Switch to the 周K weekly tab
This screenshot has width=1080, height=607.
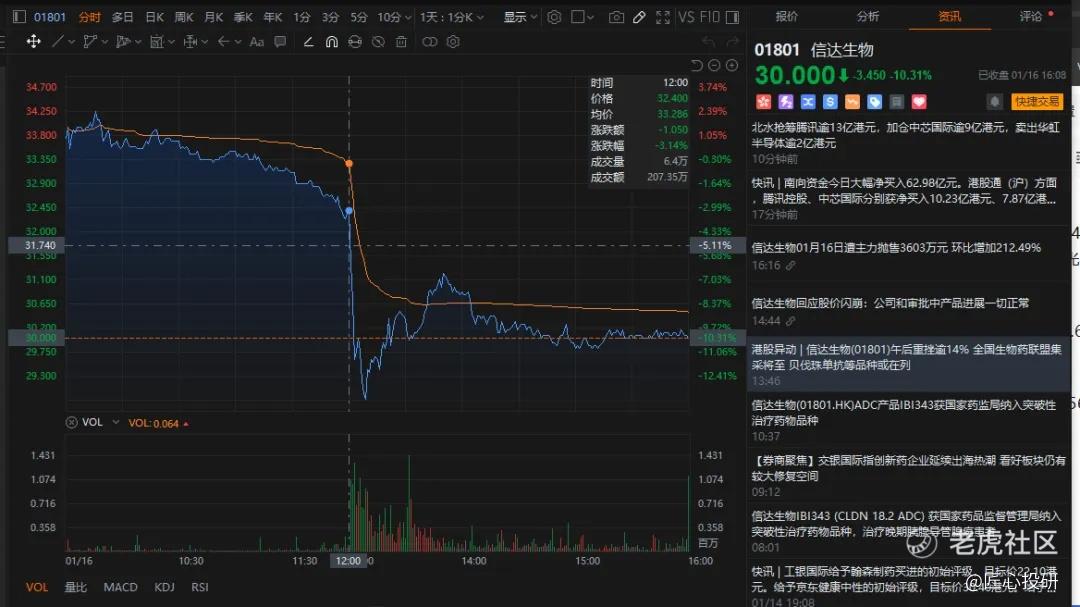tap(184, 17)
